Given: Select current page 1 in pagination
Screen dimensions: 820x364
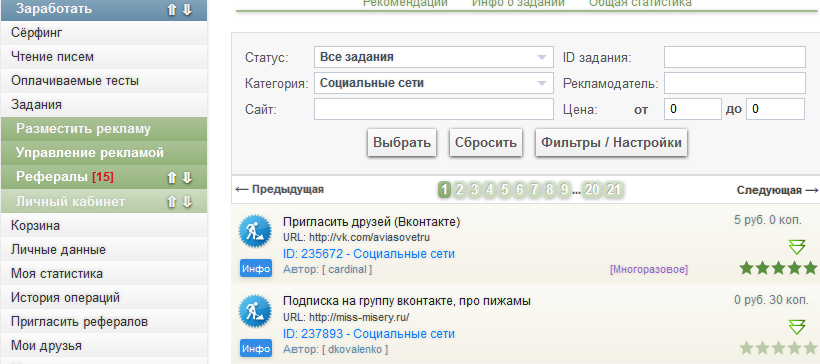Looking at the screenshot, I should click(444, 190).
